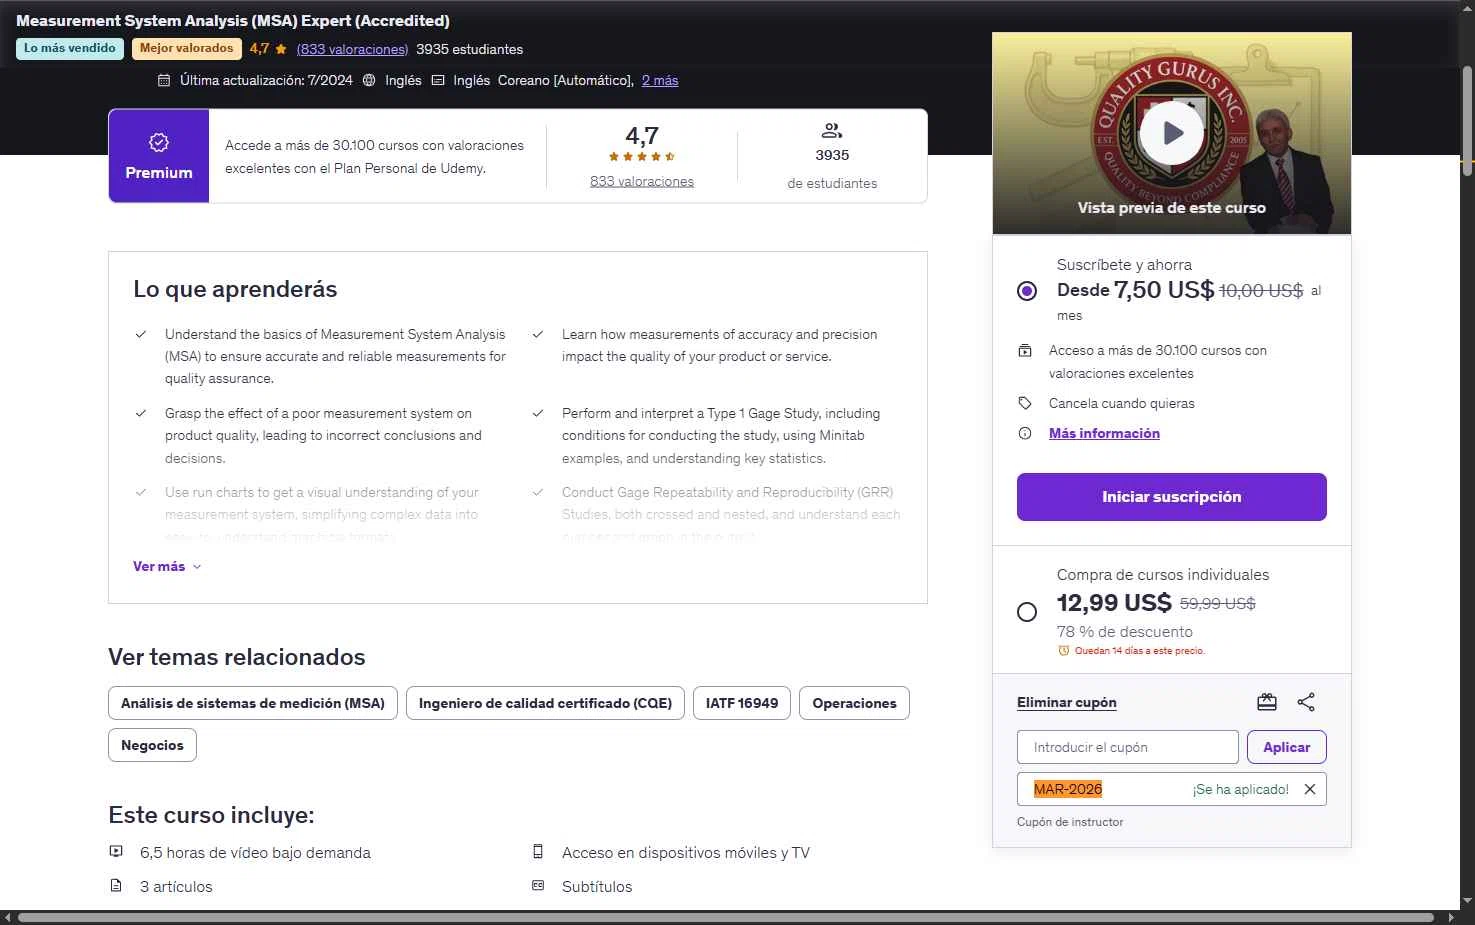The width and height of the screenshot is (1475, 925).
Task: Select the Suscríbete y ahorra radio option
Action: (1027, 291)
